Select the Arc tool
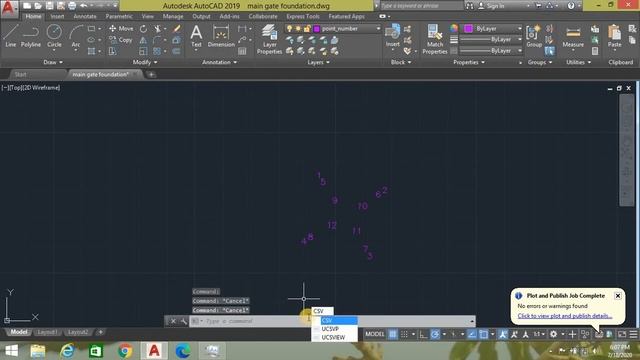 coord(76,36)
